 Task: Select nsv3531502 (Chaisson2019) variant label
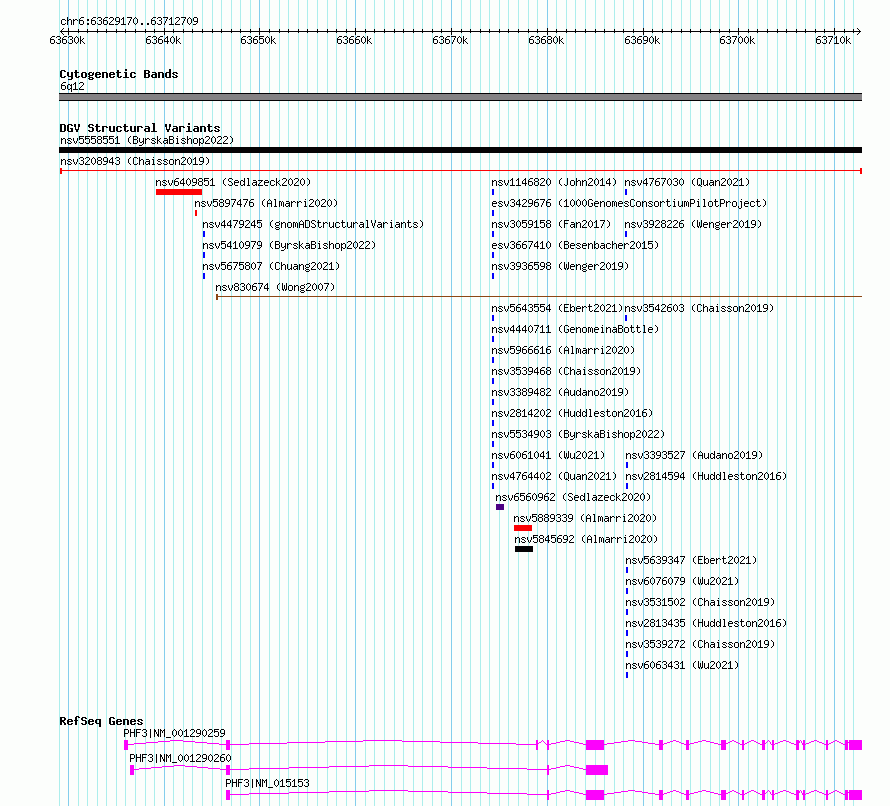click(700, 602)
